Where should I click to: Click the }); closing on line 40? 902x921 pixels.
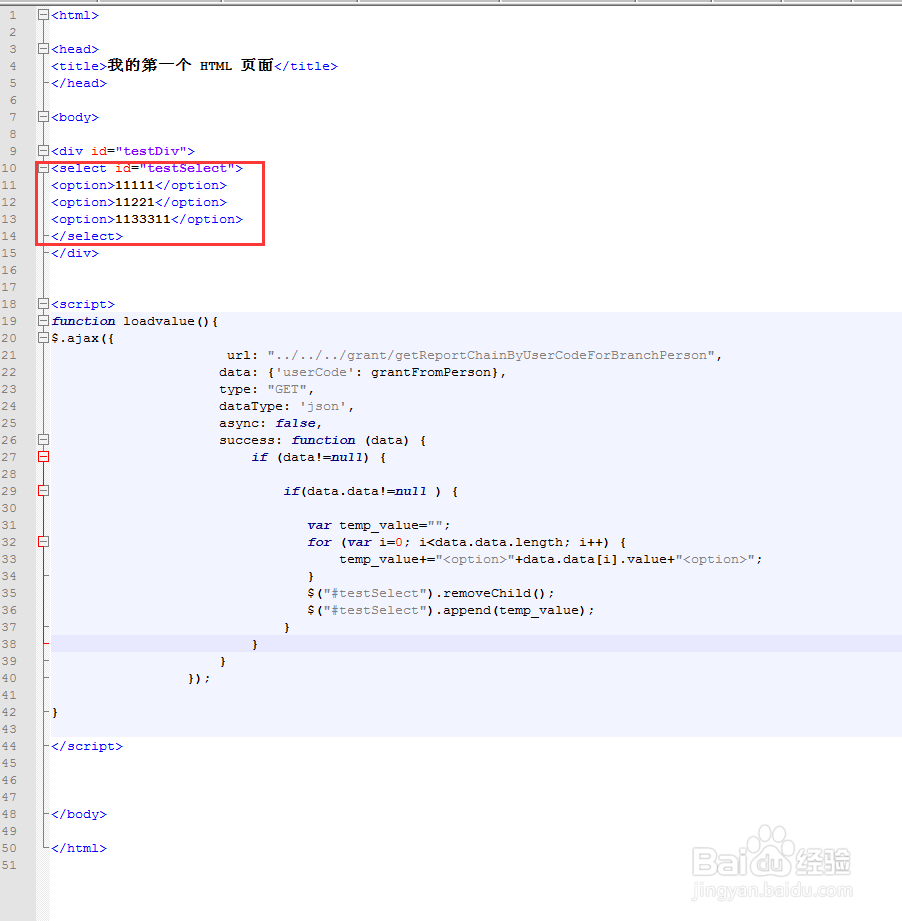pyautogui.click(x=199, y=678)
